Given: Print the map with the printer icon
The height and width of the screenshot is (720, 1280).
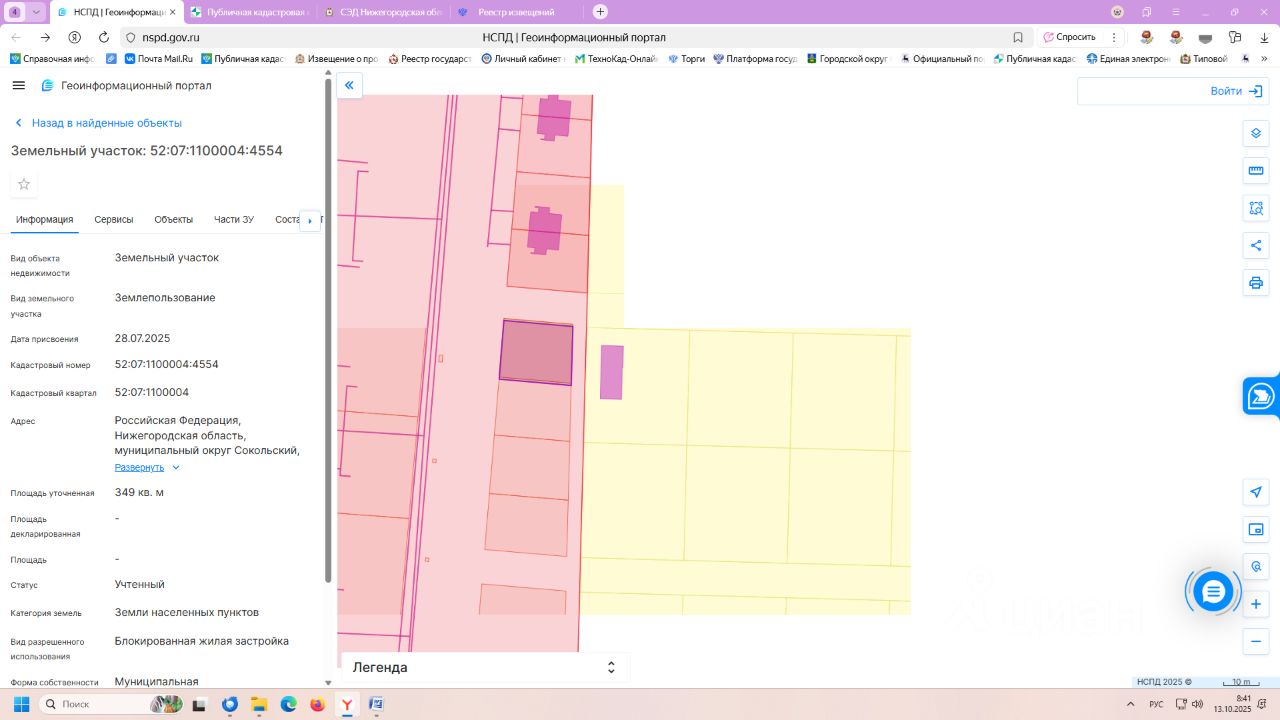Looking at the screenshot, I should tap(1256, 283).
